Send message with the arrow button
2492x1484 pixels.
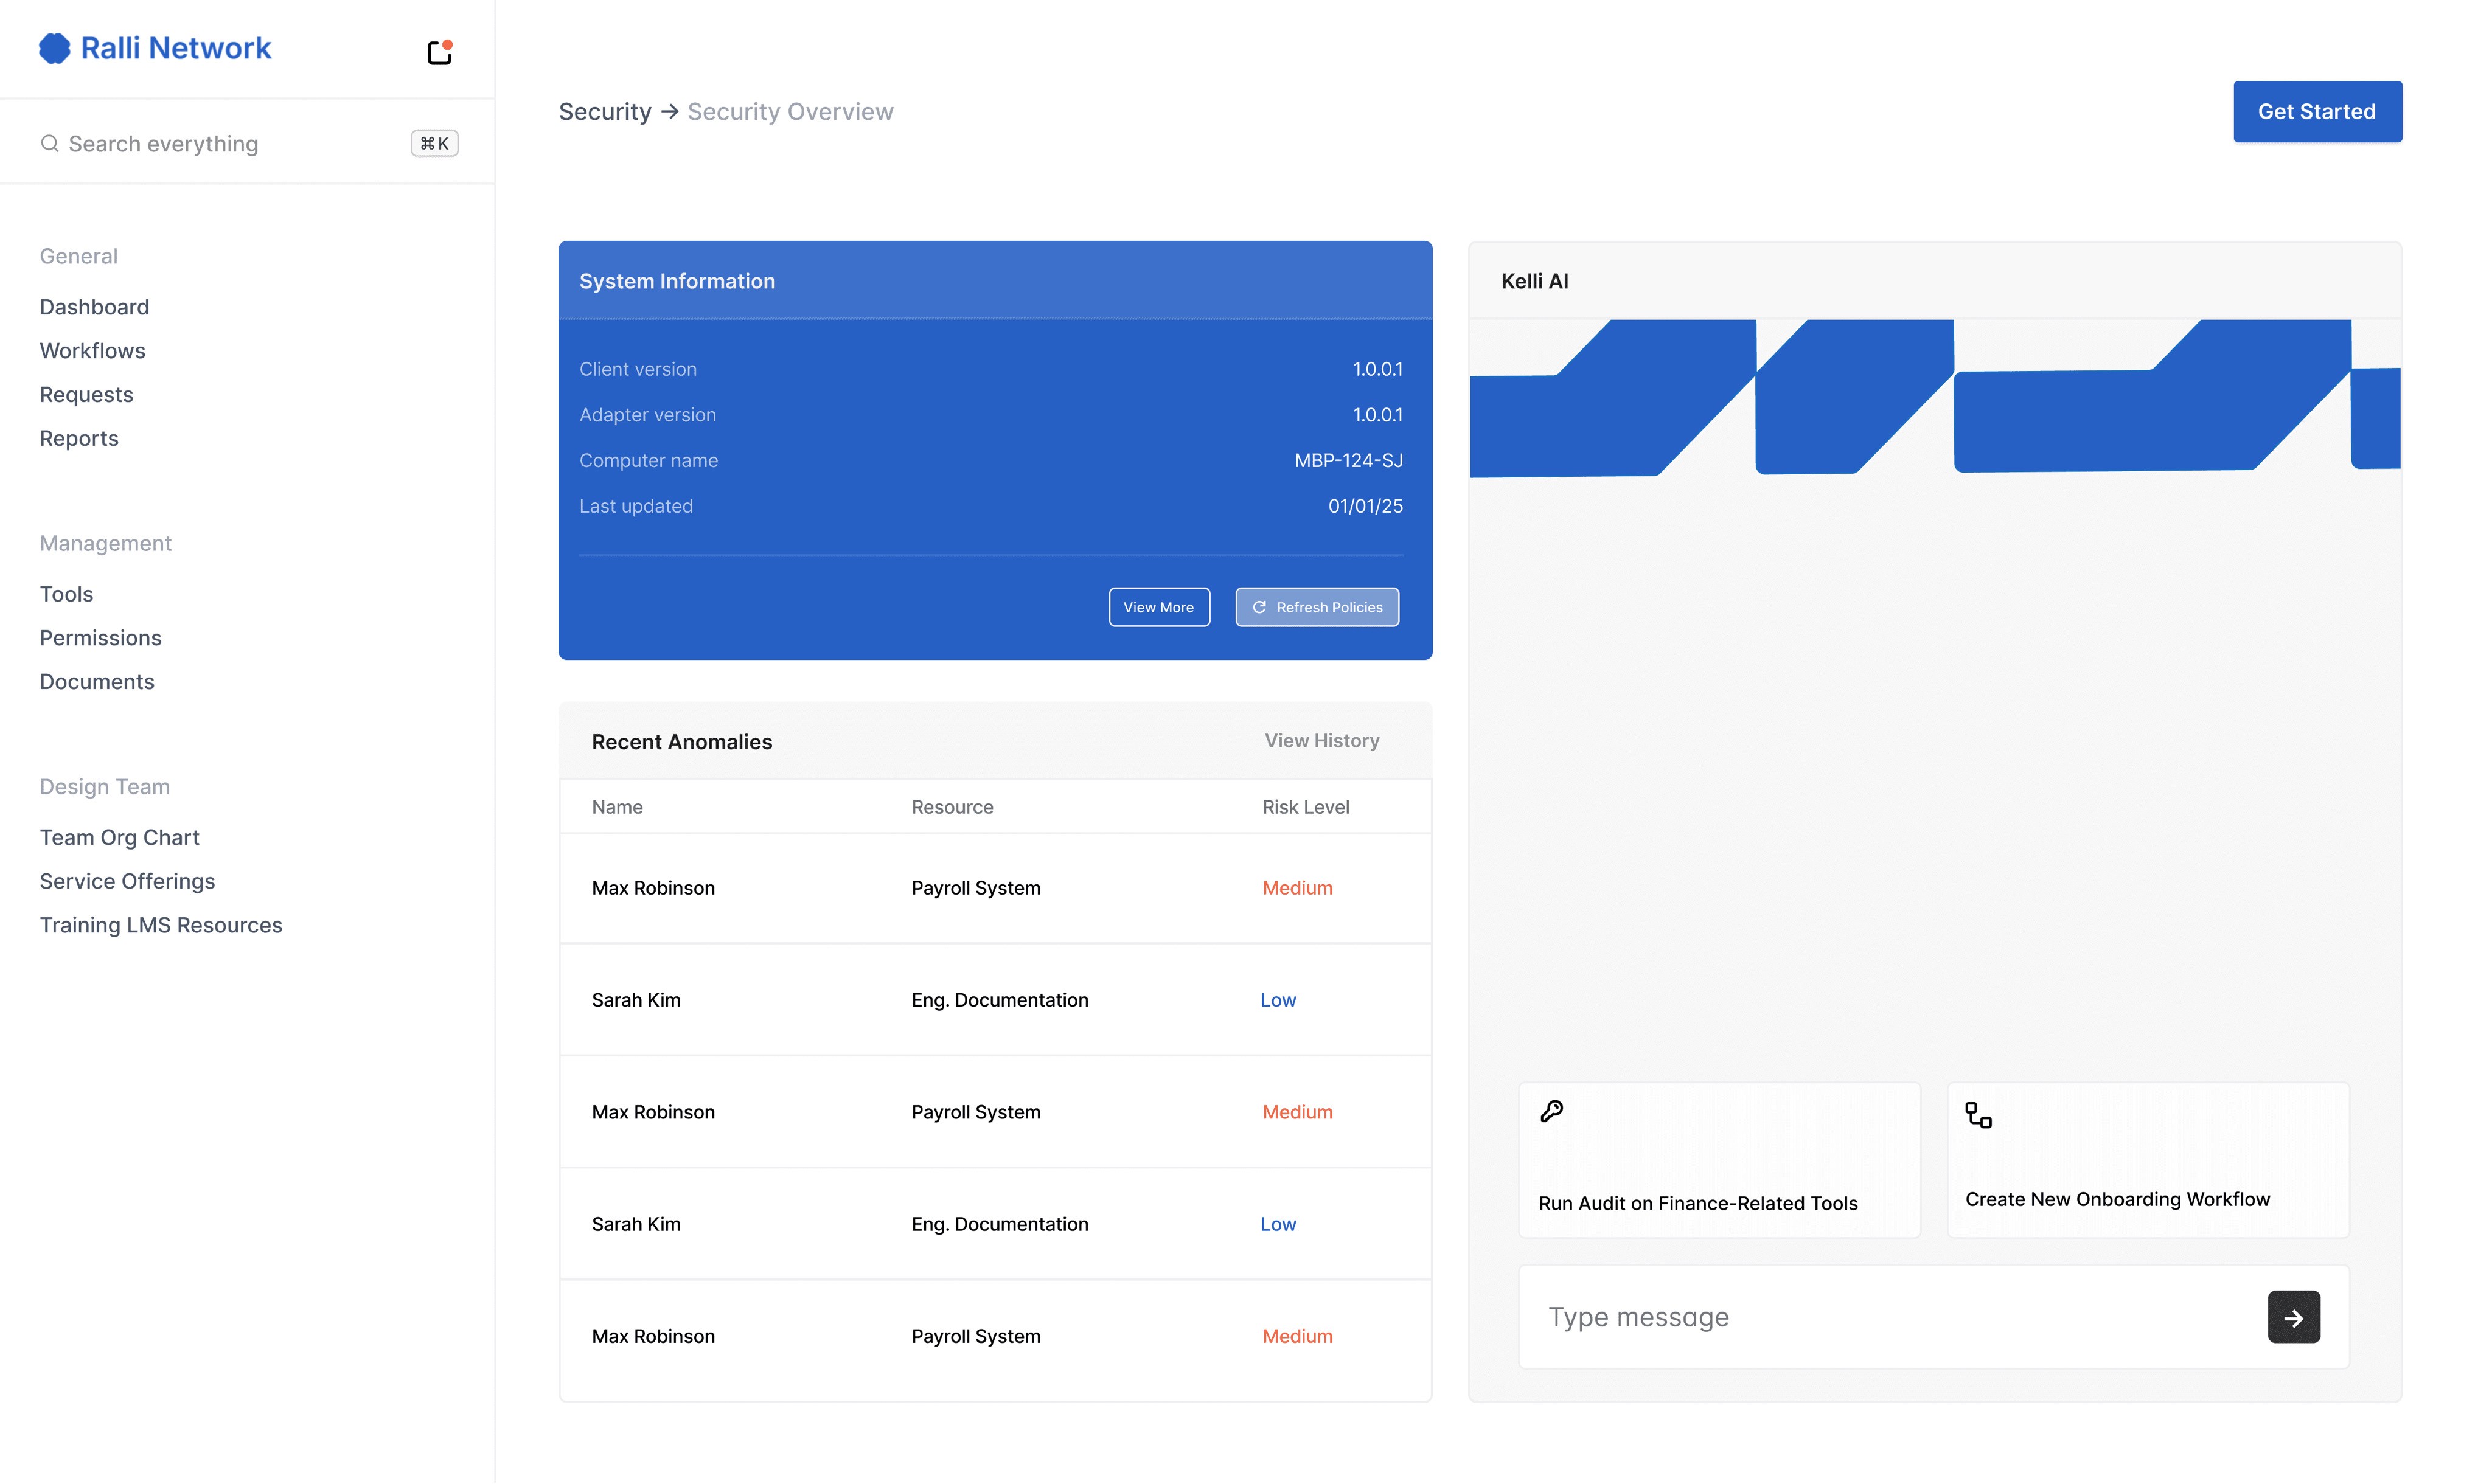[x=2293, y=1317]
